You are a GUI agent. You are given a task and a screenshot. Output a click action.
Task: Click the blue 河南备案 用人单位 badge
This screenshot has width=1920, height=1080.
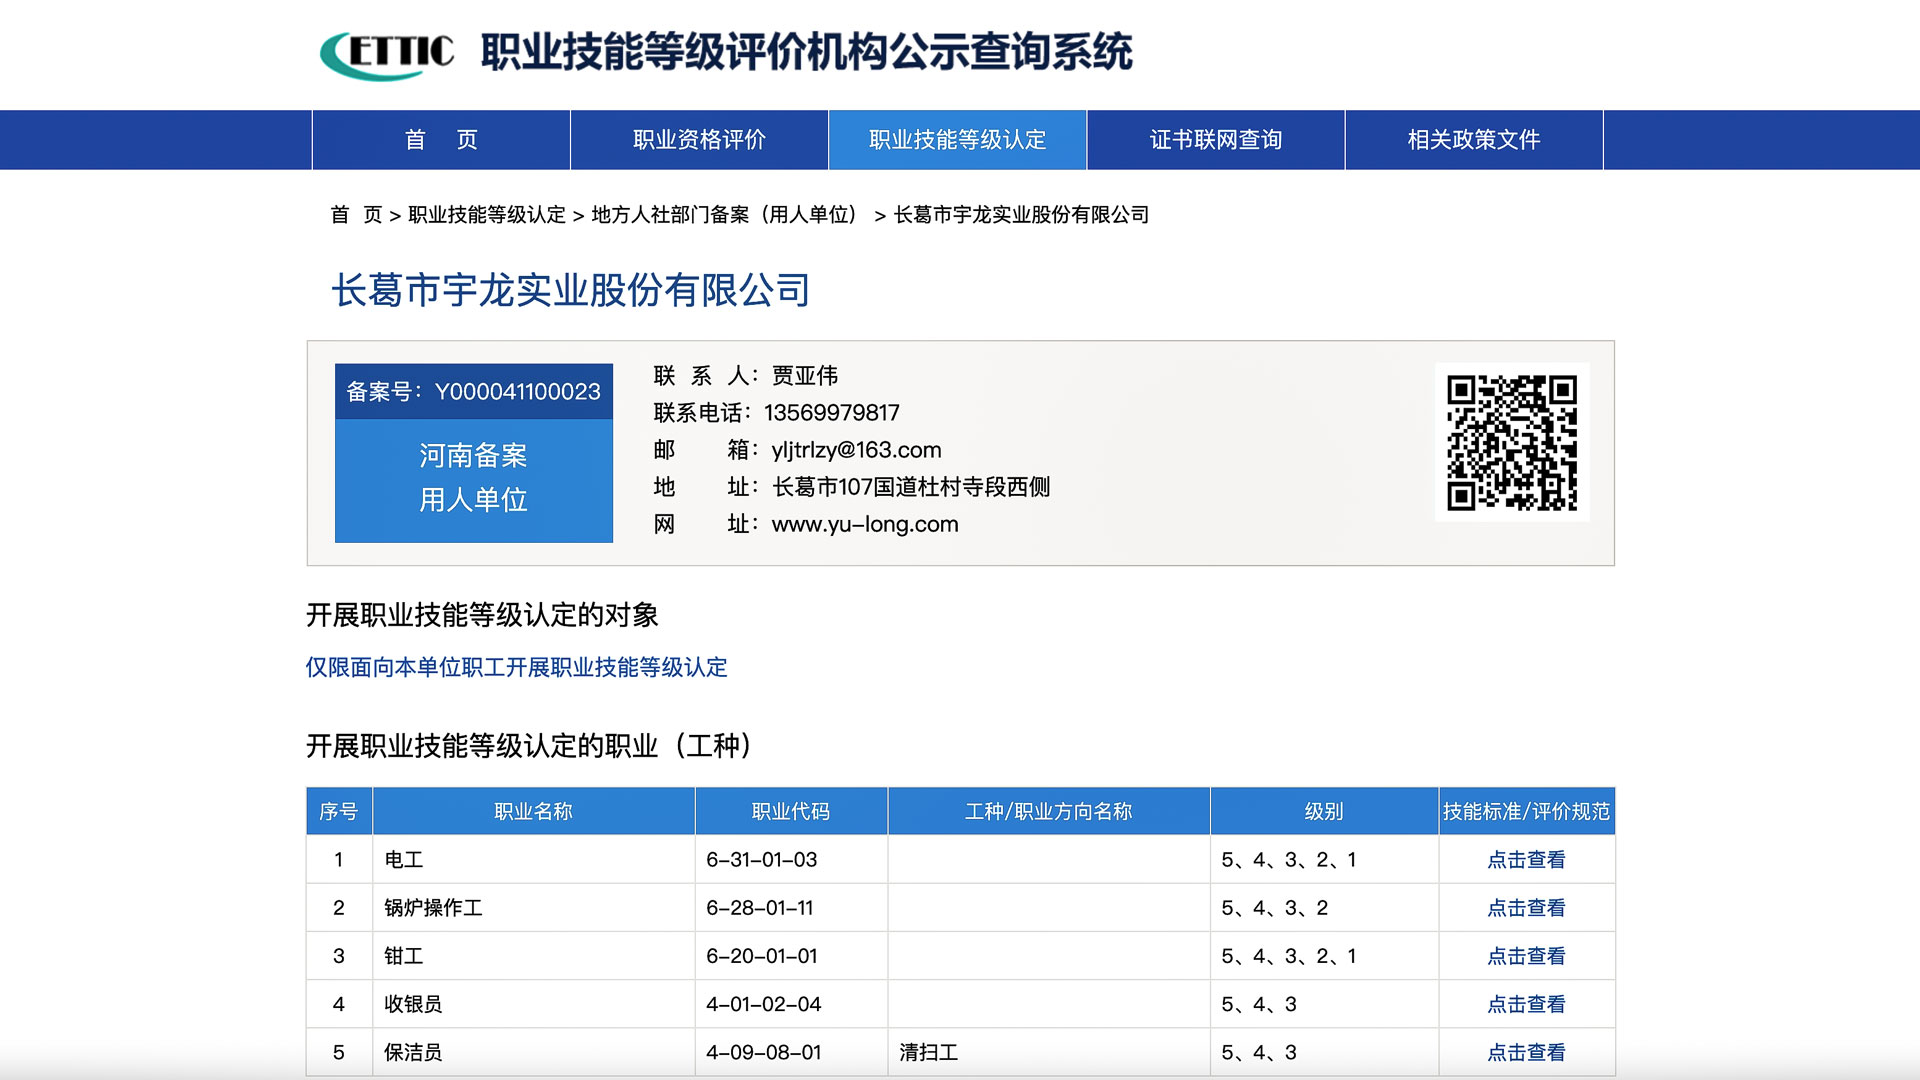[x=473, y=478]
